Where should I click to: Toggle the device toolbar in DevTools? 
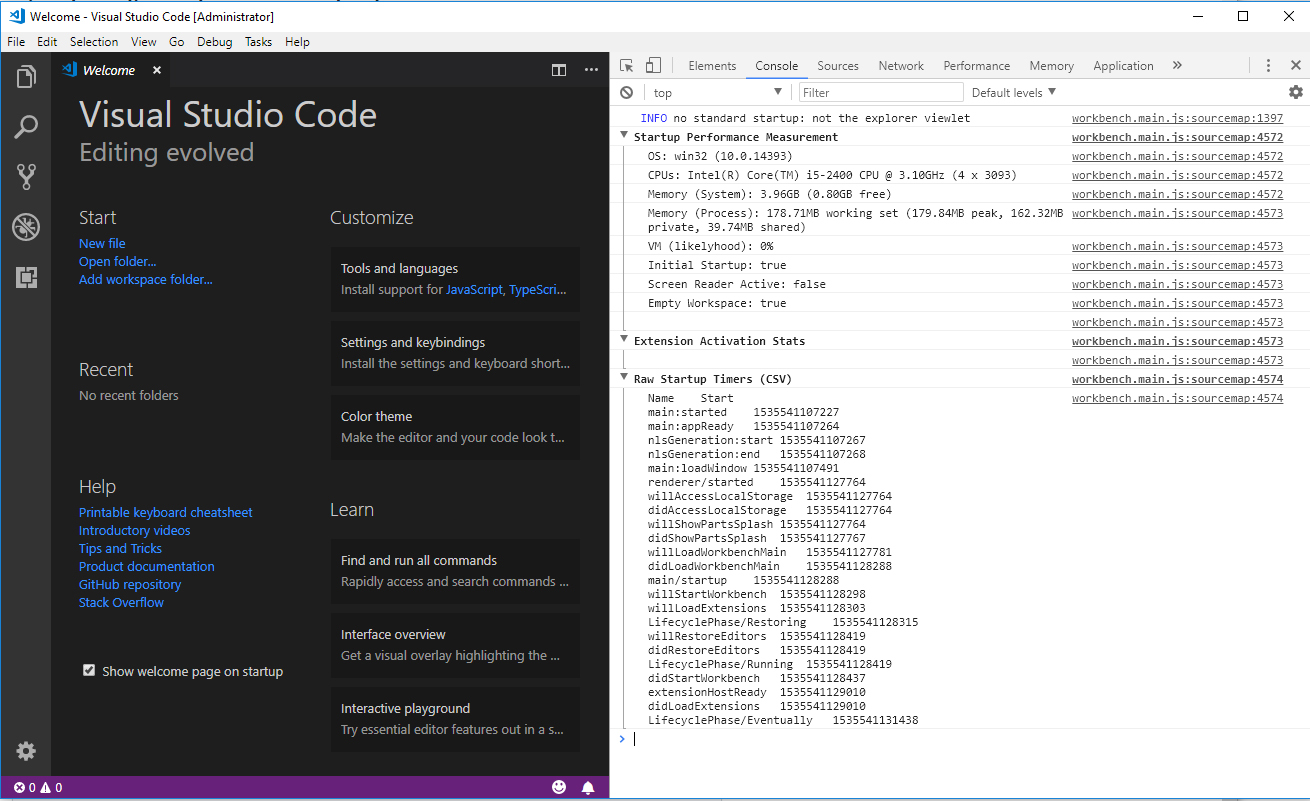coord(654,63)
